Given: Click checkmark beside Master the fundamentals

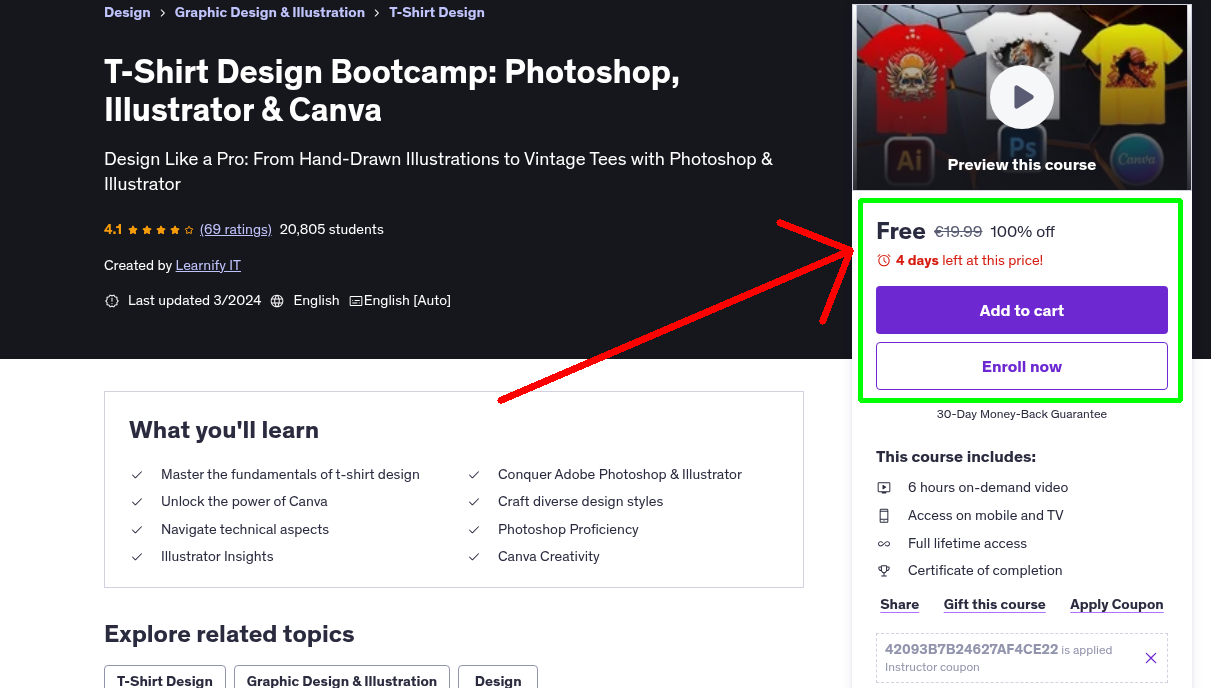Looking at the screenshot, I should (x=138, y=475).
